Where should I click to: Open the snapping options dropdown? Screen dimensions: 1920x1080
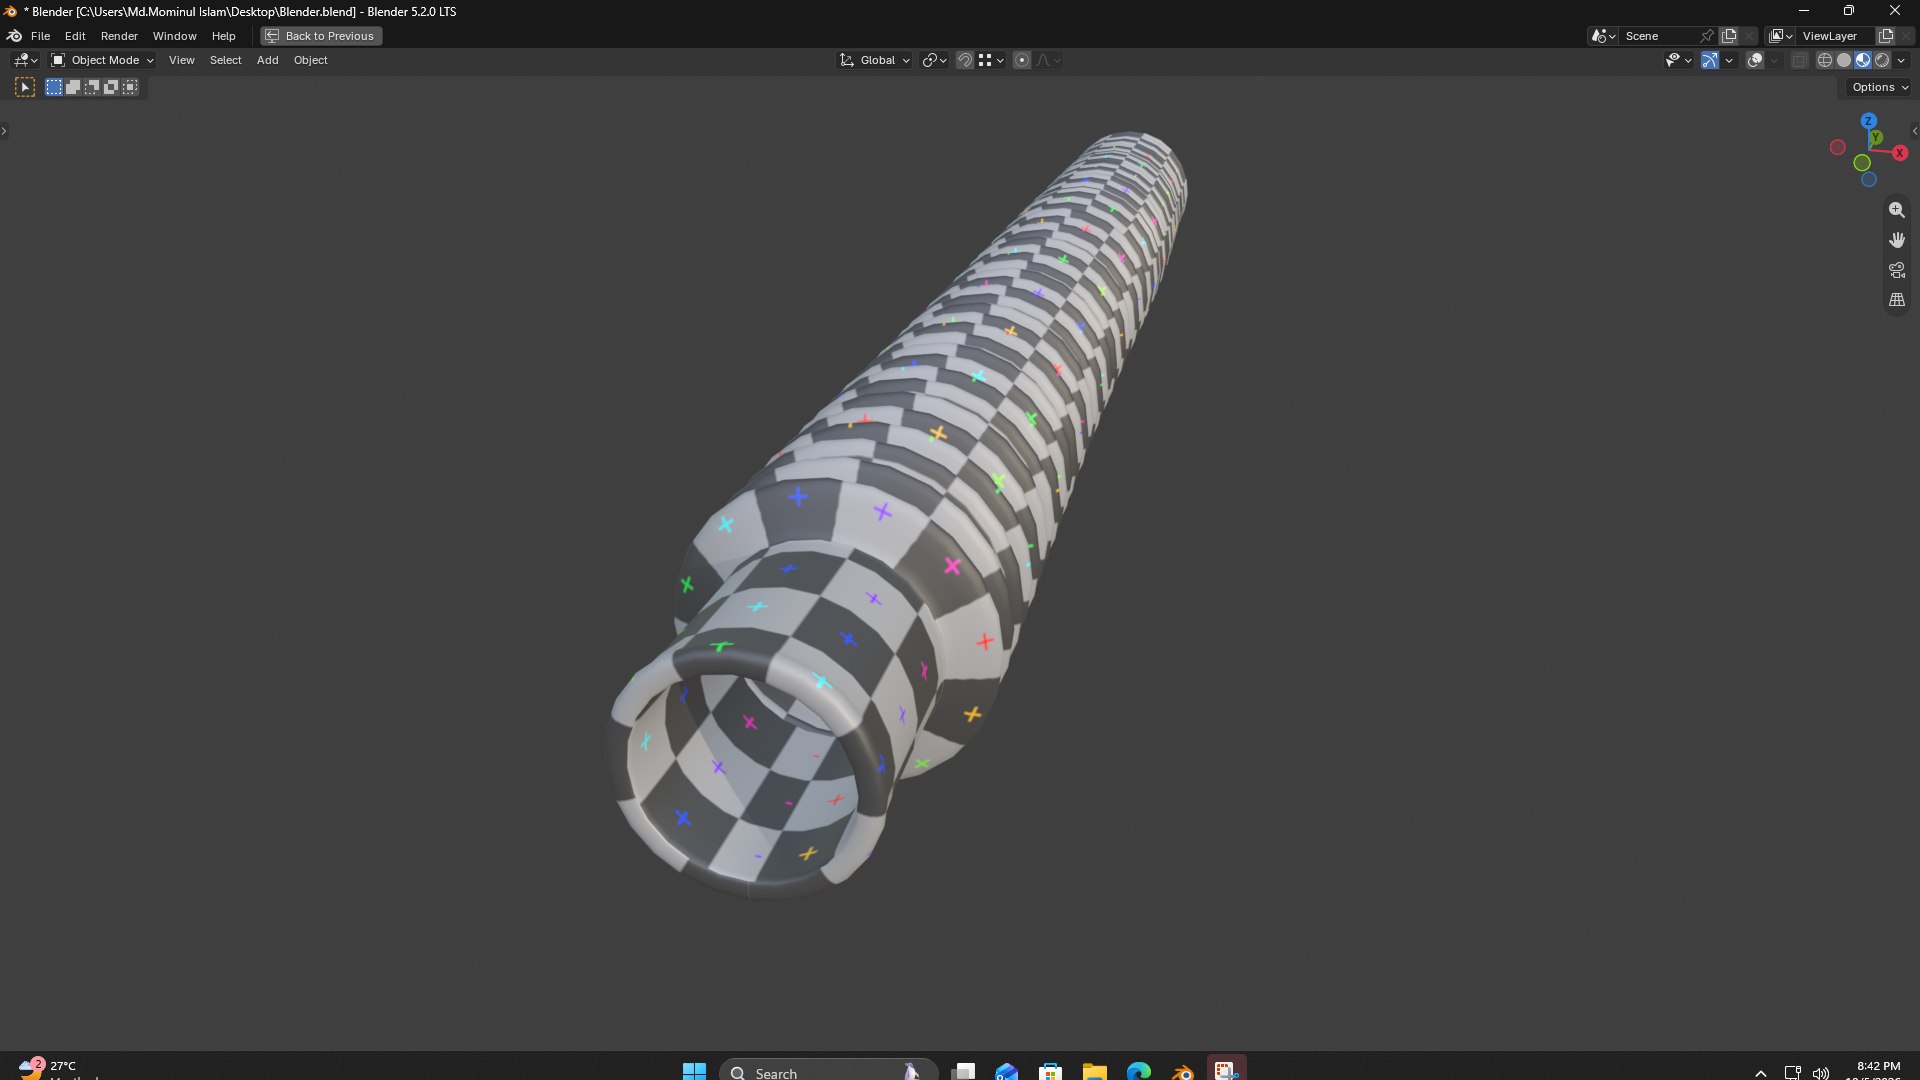coord(991,60)
